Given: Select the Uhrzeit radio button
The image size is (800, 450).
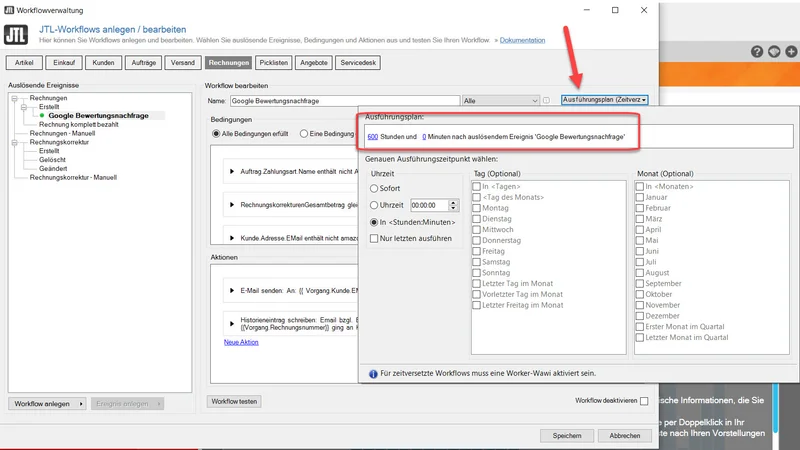Looking at the screenshot, I should [374, 205].
